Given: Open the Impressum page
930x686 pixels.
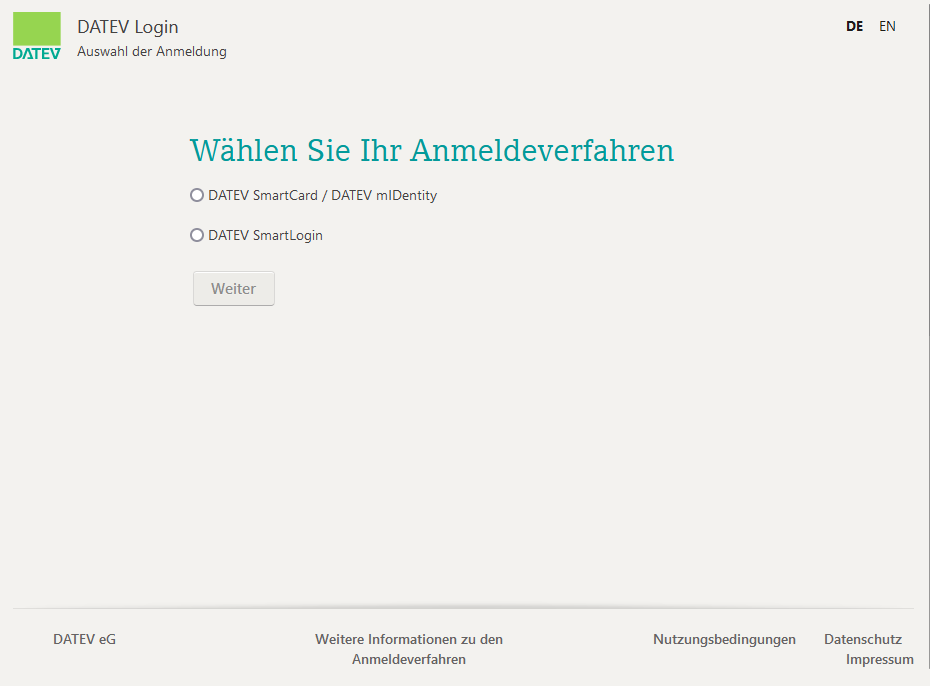Looking at the screenshot, I should 879,659.
